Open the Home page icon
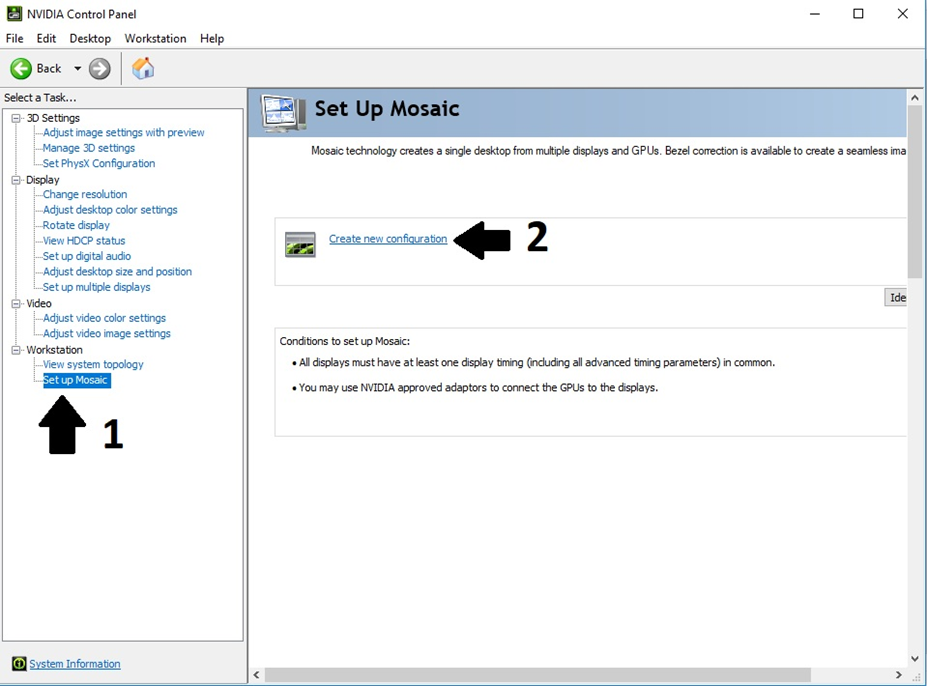The image size is (927, 686). [x=143, y=69]
